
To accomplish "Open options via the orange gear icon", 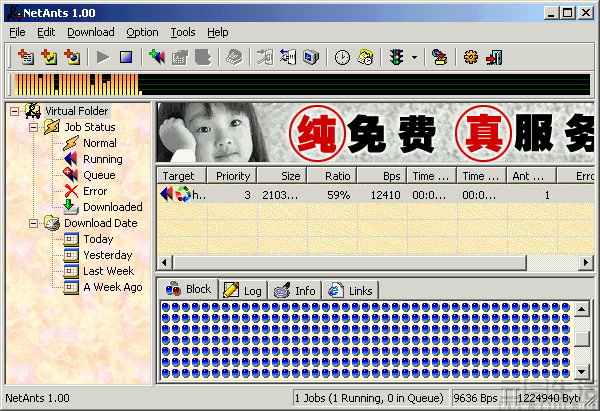I will 471,57.
